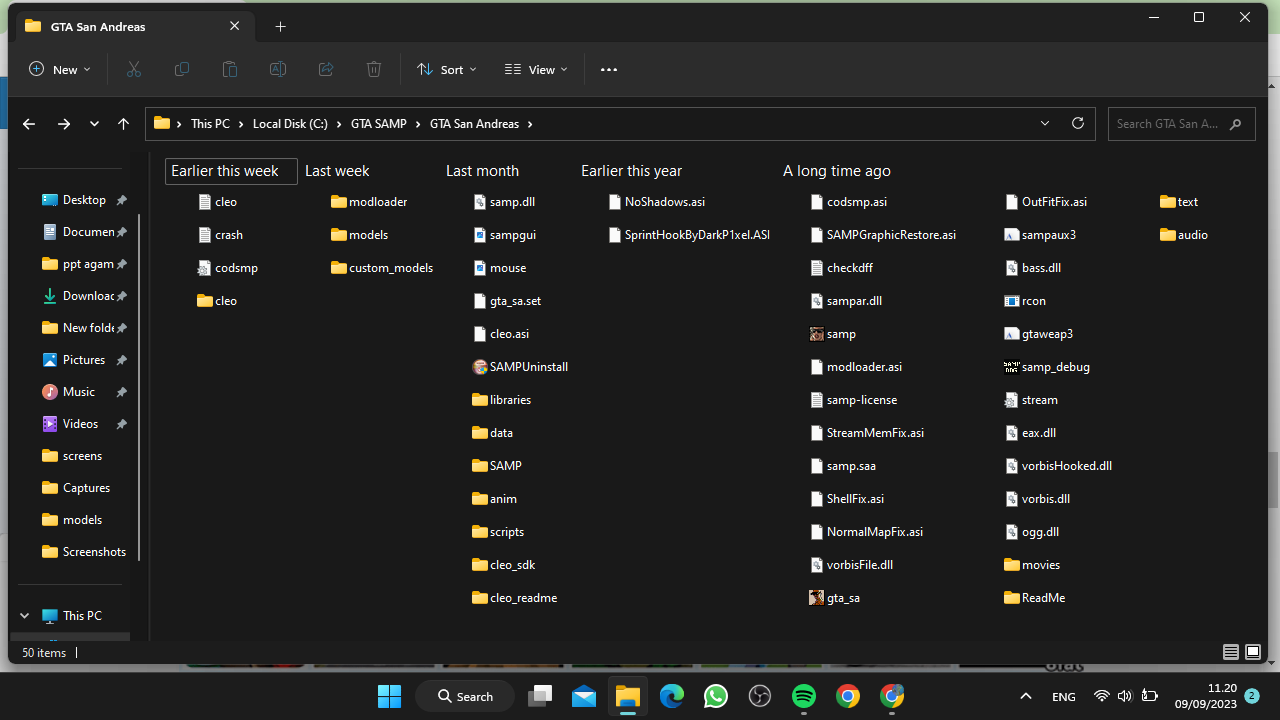This screenshot has width=1280, height=720.
Task: Add a new Explorer tab
Action: pyautogui.click(x=280, y=27)
